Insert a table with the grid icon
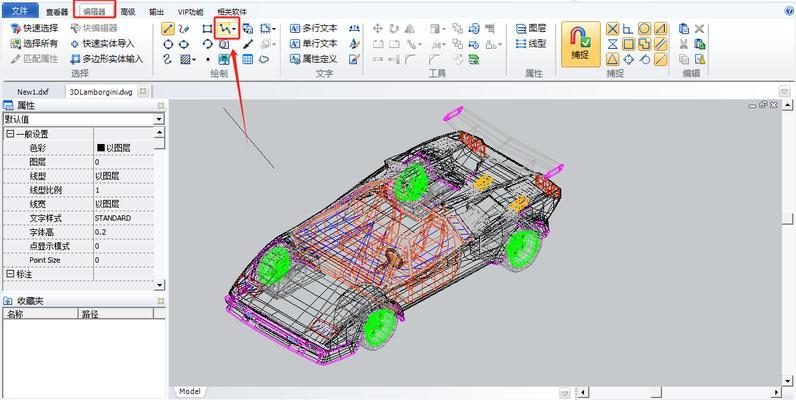This screenshot has height=400, width=796. pyautogui.click(x=248, y=59)
